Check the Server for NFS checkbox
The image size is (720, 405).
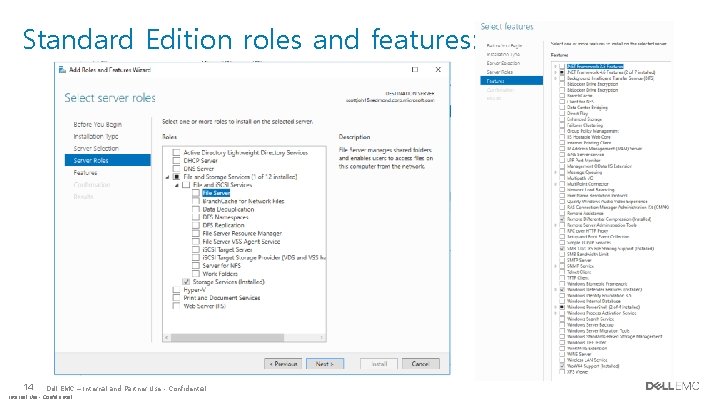coord(196,265)
